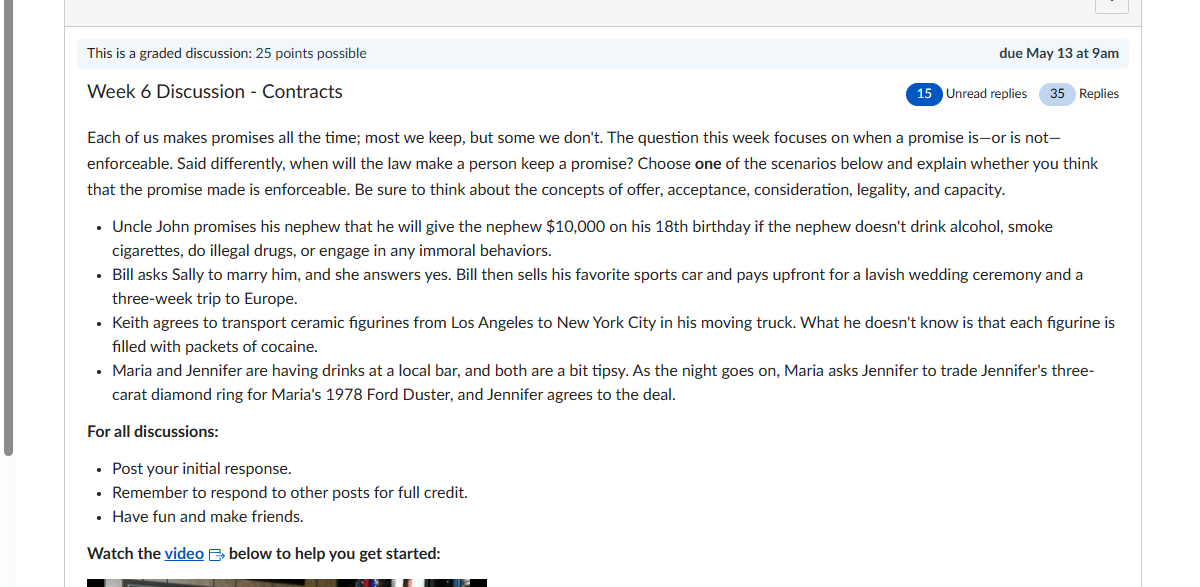This screenshot has width=1200, height=587.
Task: Open the video hyperlink
Action: [184, 554]
